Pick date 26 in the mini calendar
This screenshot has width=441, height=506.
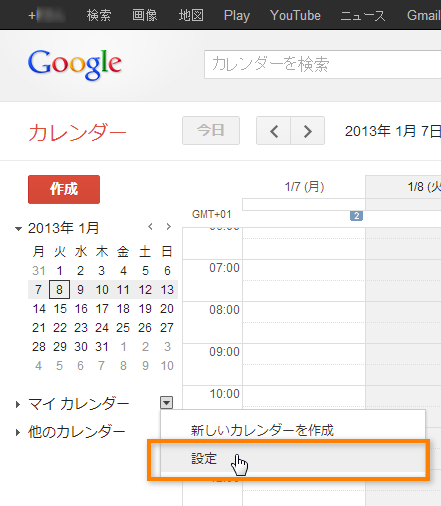[145, 328]
